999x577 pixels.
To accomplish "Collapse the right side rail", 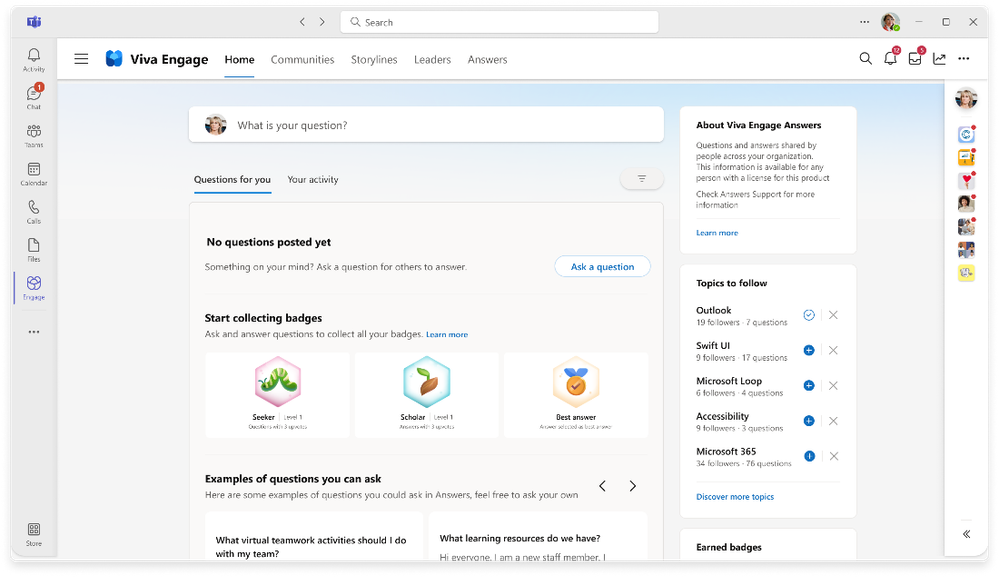I will tap(967, 534).
